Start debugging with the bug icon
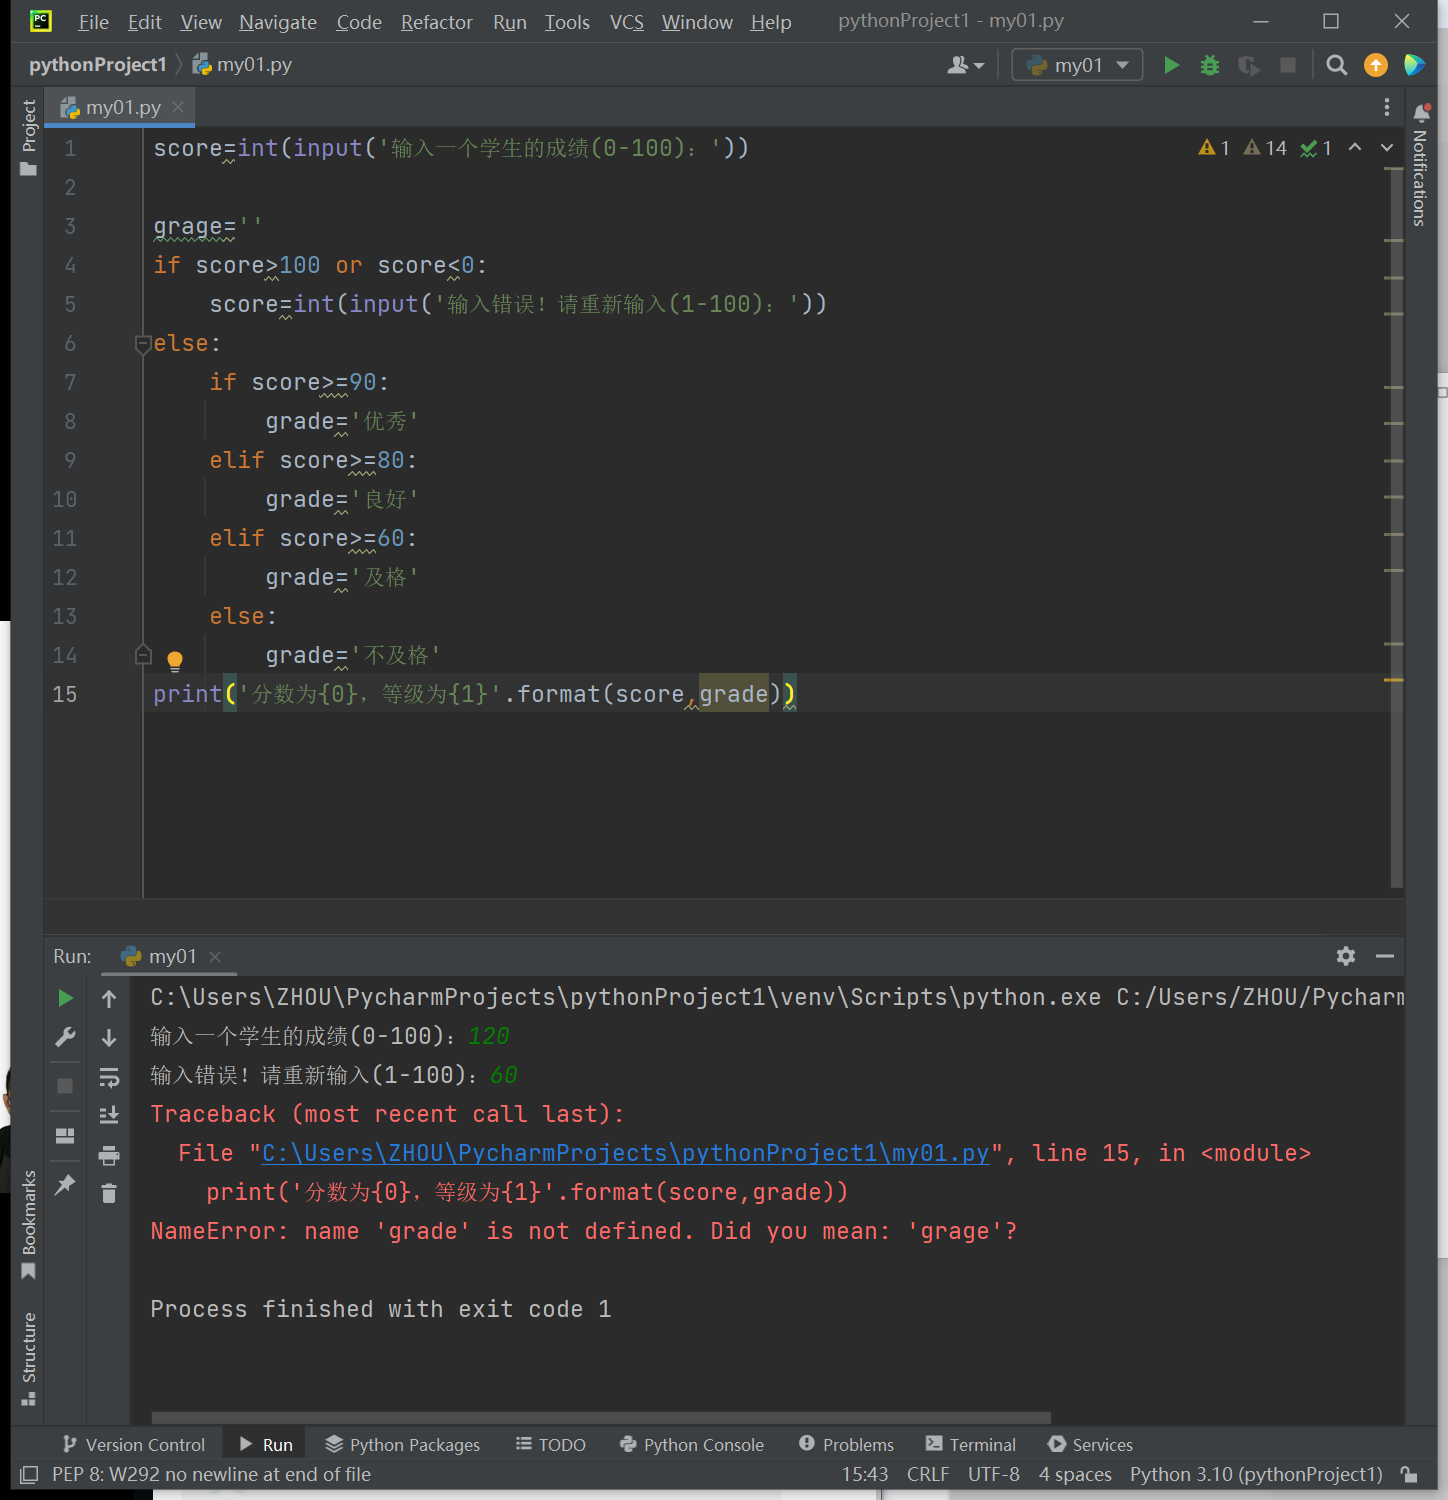1448x1500 pixels. [1210, 65]
